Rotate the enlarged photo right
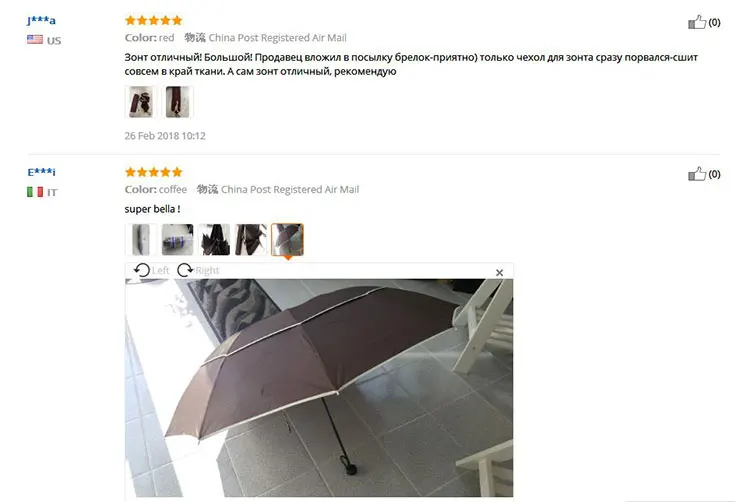This screenshot has width=750, height=502. click(198, 270)
